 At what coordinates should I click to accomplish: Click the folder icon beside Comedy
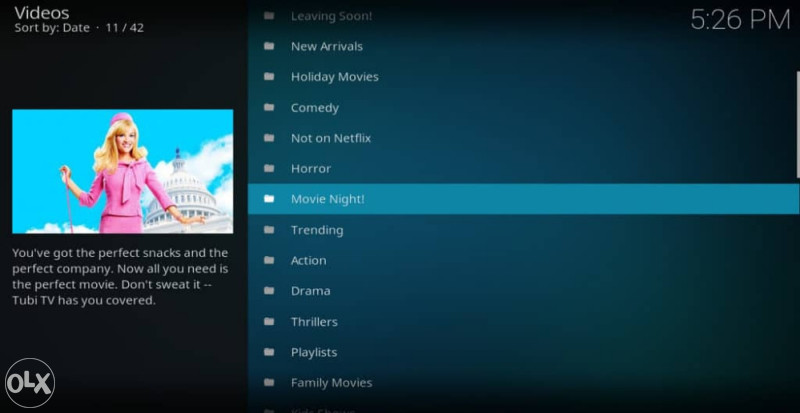(x=269, y=108)
